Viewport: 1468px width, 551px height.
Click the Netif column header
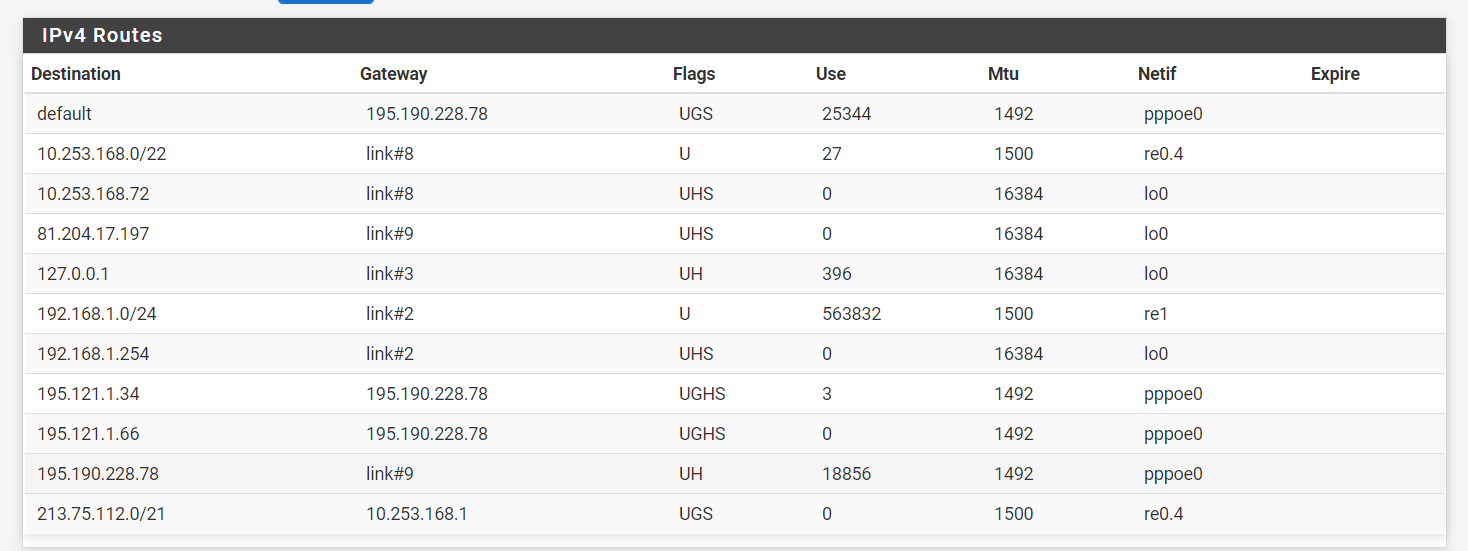coord(1157,74)
